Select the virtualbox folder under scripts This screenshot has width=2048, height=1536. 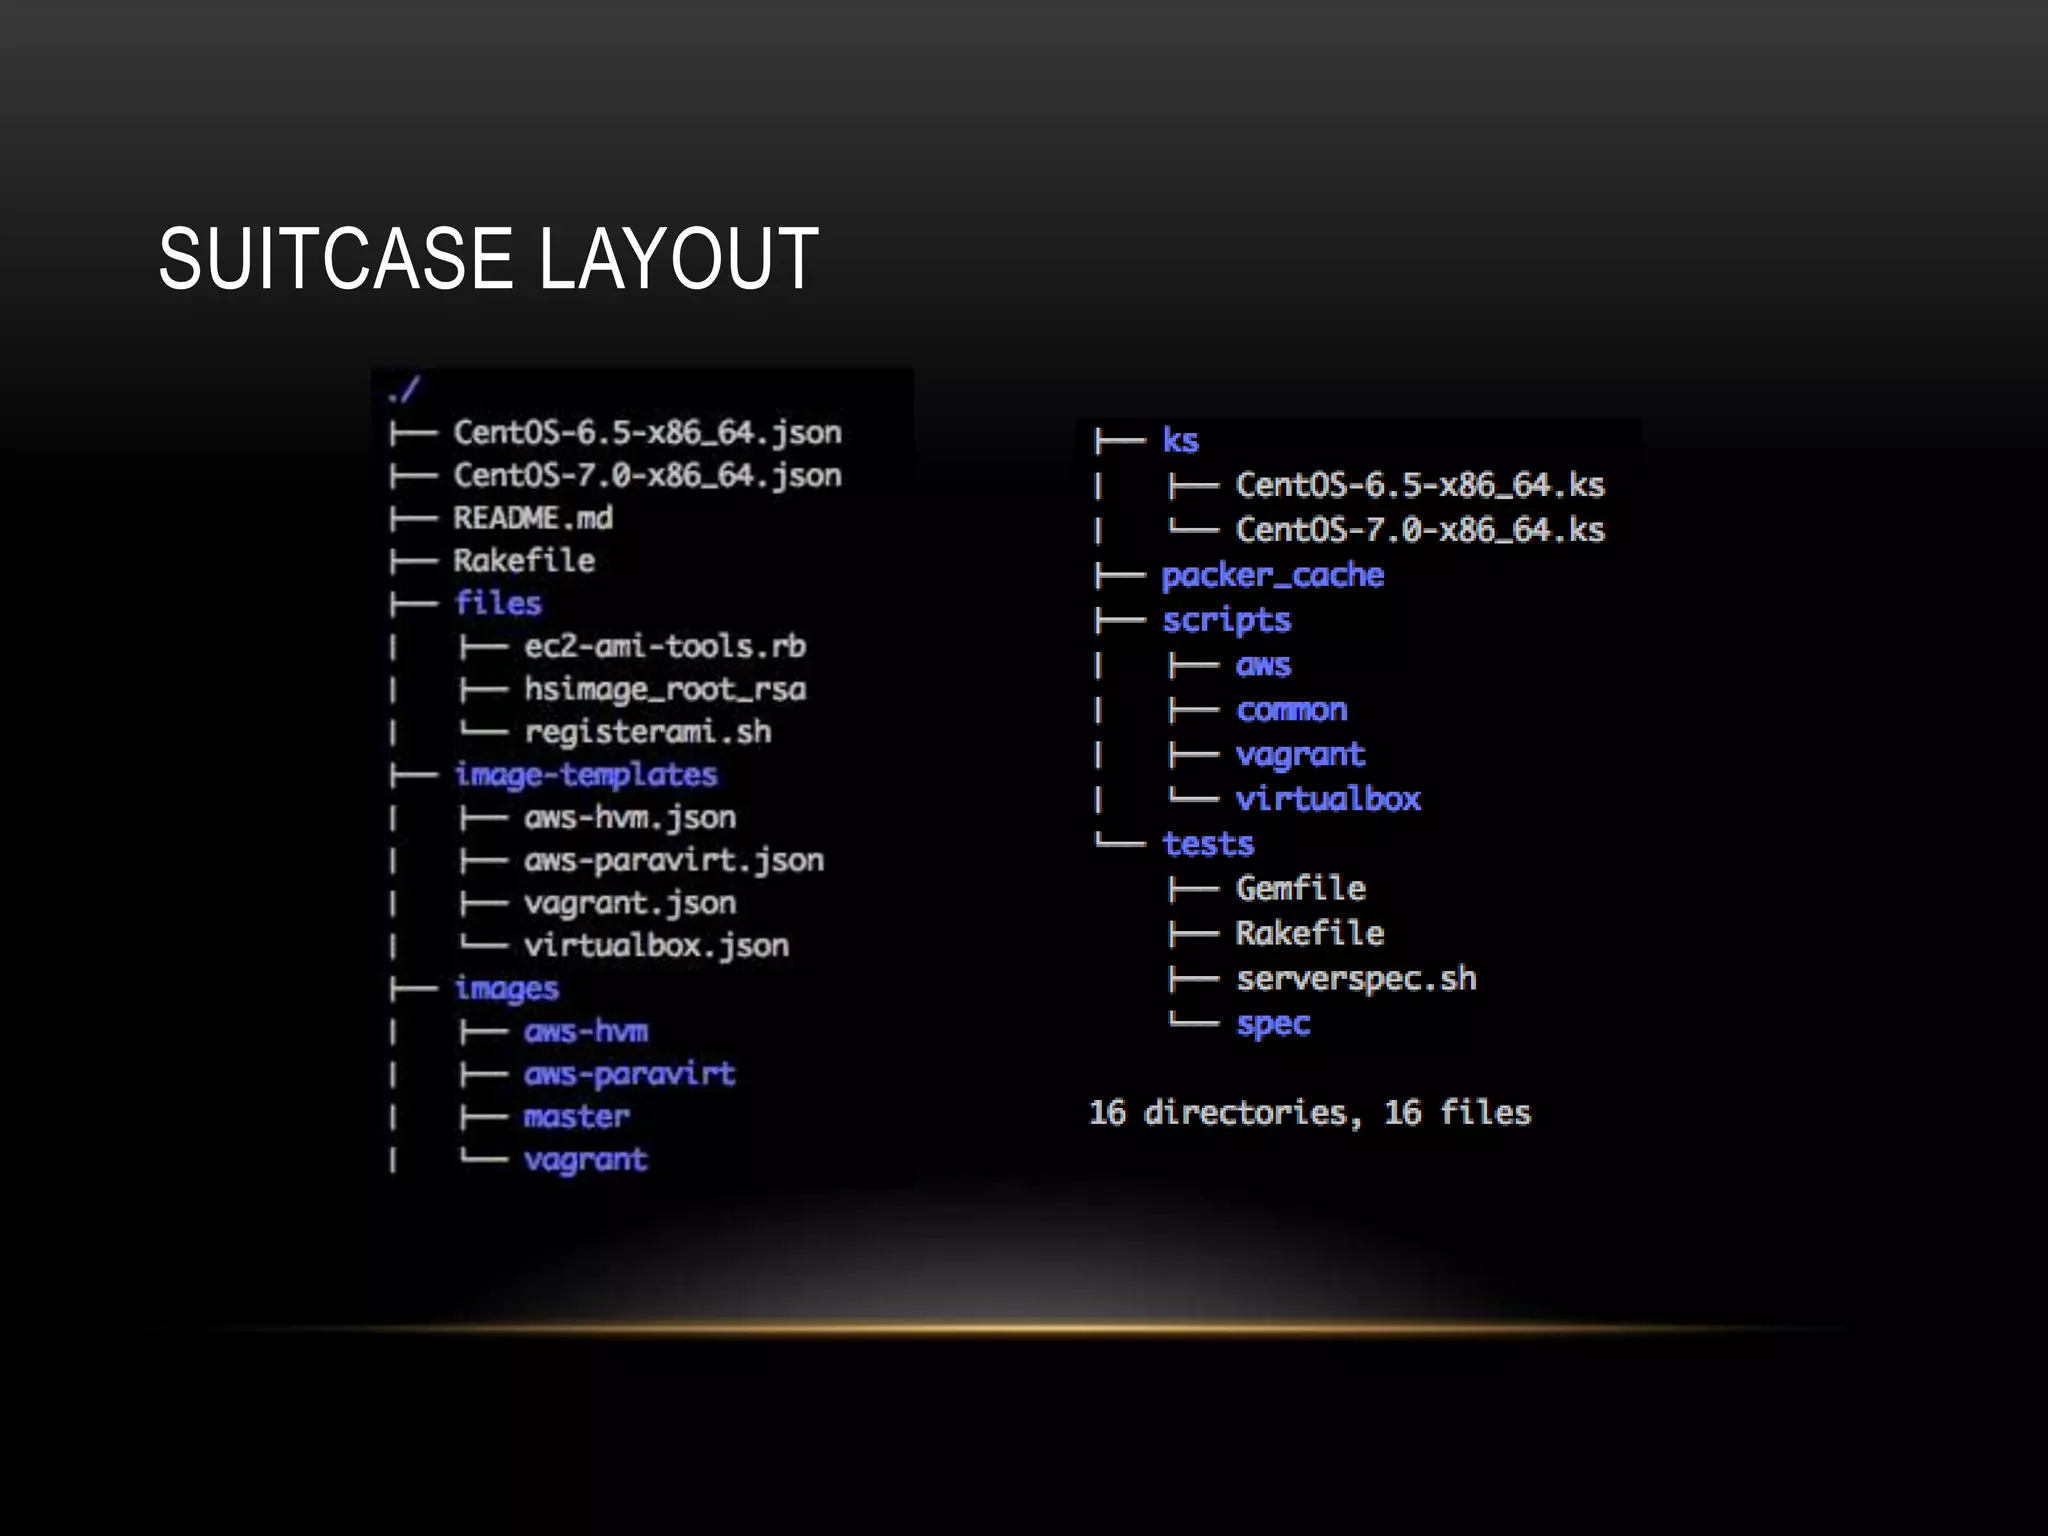[x=1329, y=800]
